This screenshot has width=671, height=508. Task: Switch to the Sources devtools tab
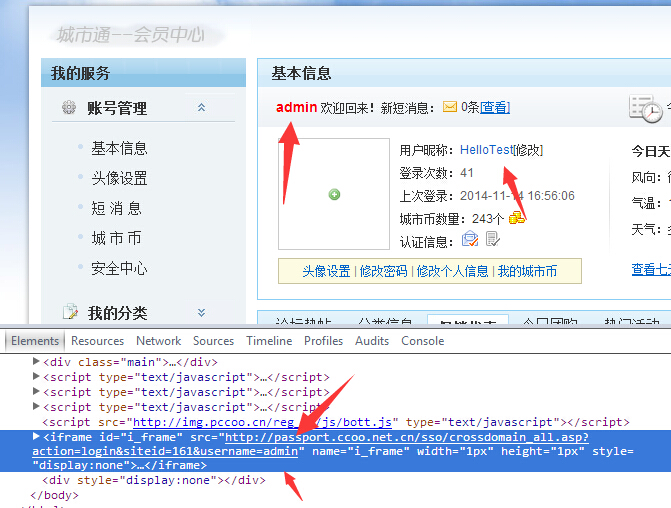[x=213, y=341]
